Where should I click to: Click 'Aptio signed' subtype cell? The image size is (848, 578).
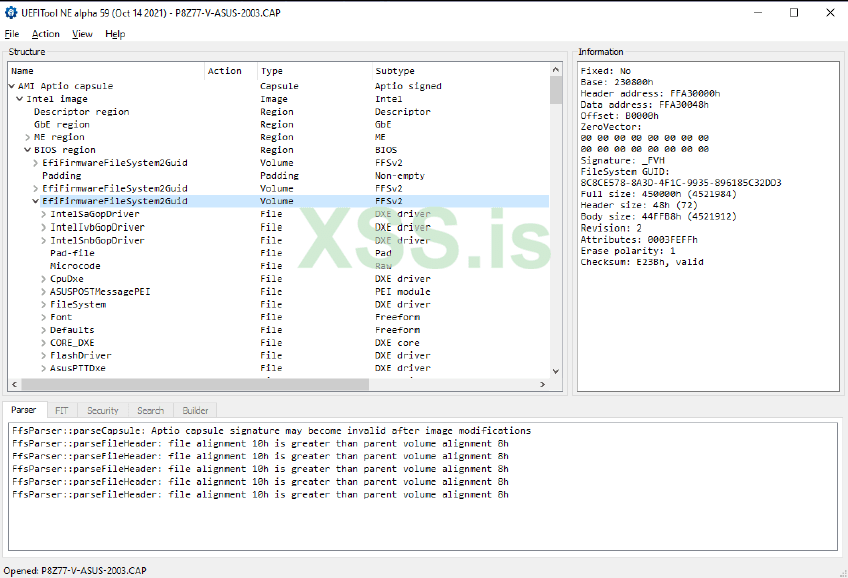[x=408, y=86]
